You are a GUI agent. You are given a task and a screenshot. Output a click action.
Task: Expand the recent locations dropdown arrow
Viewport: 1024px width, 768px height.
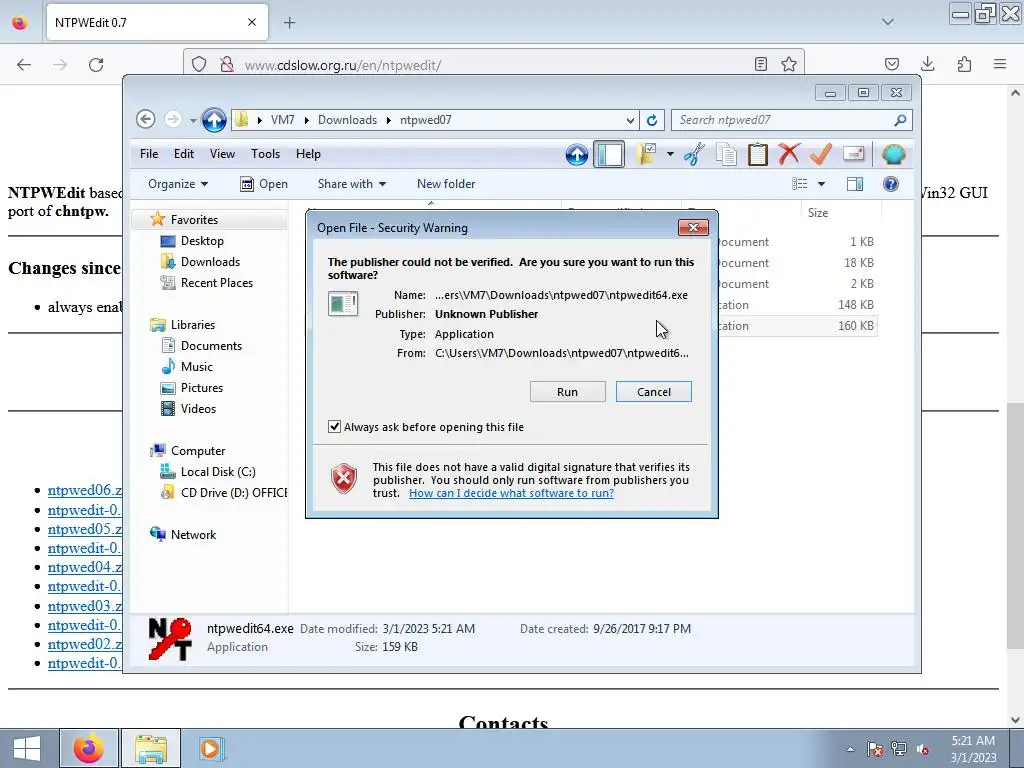click(x=193, y=120)
